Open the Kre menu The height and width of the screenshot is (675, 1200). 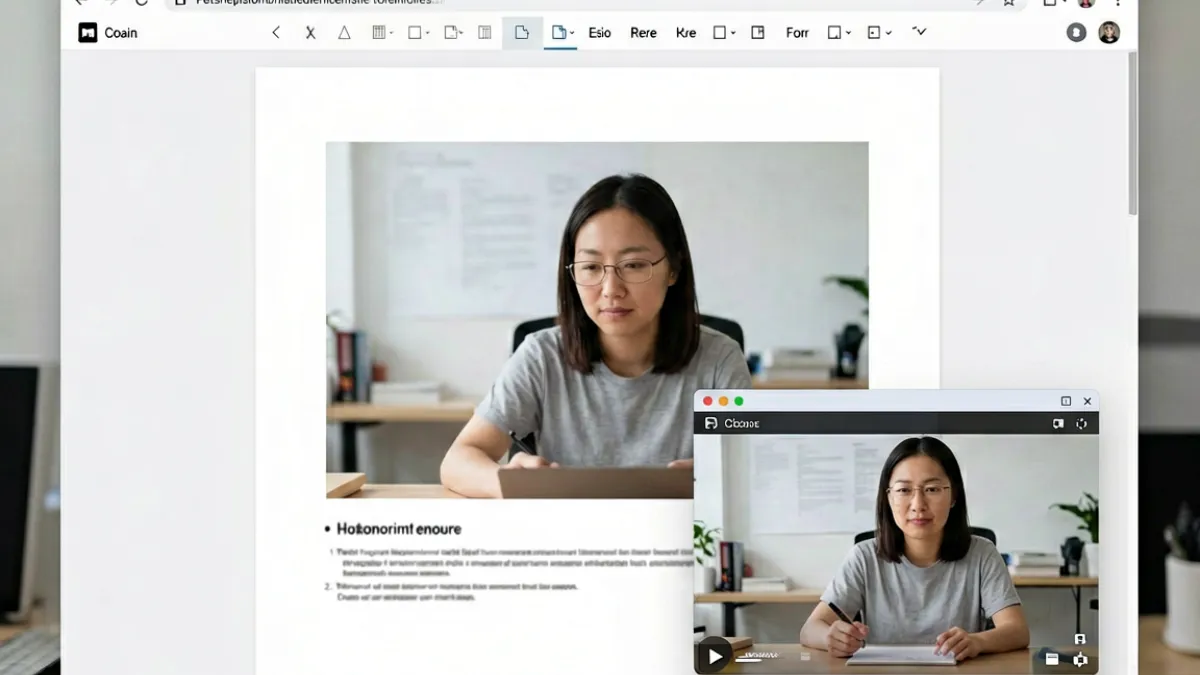[x=686, y=33]
